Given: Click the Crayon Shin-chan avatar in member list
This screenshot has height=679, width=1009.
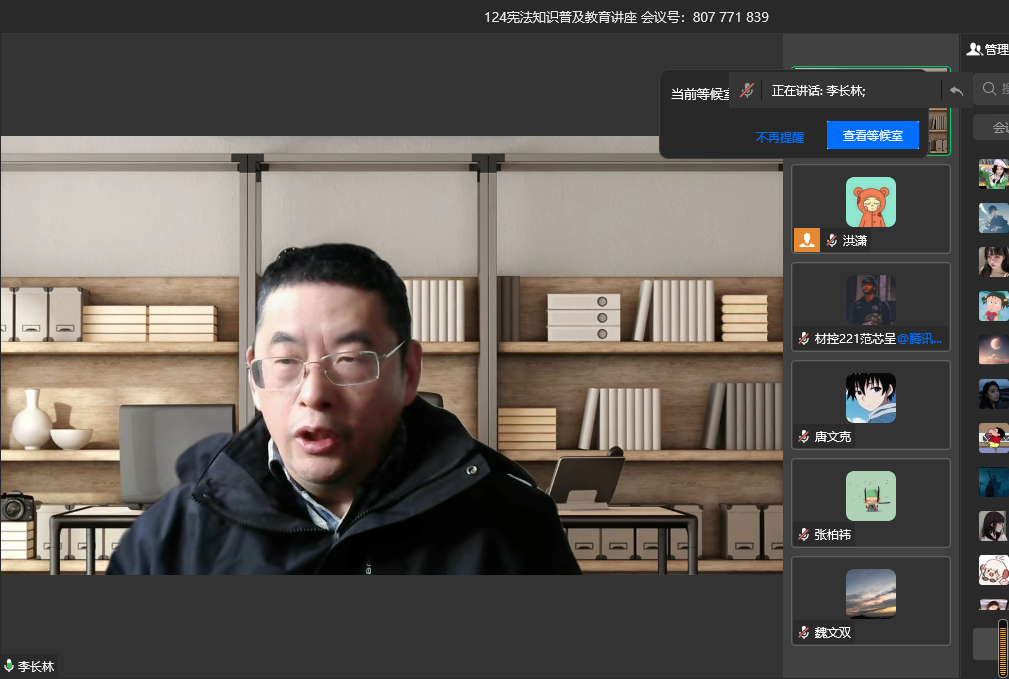Looking at the screenshot, I should 993,438.
